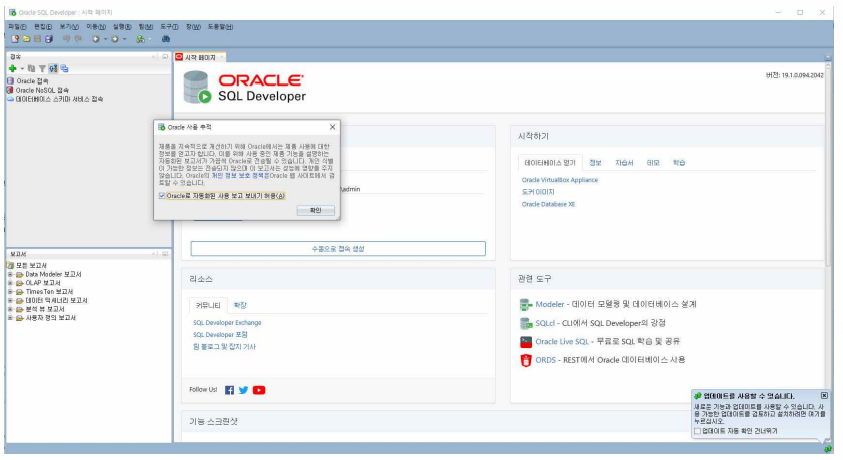The image size is (843, 460).
Task: Click the Facebook icon beside Follow Us
Action: [x=230, y=390]
